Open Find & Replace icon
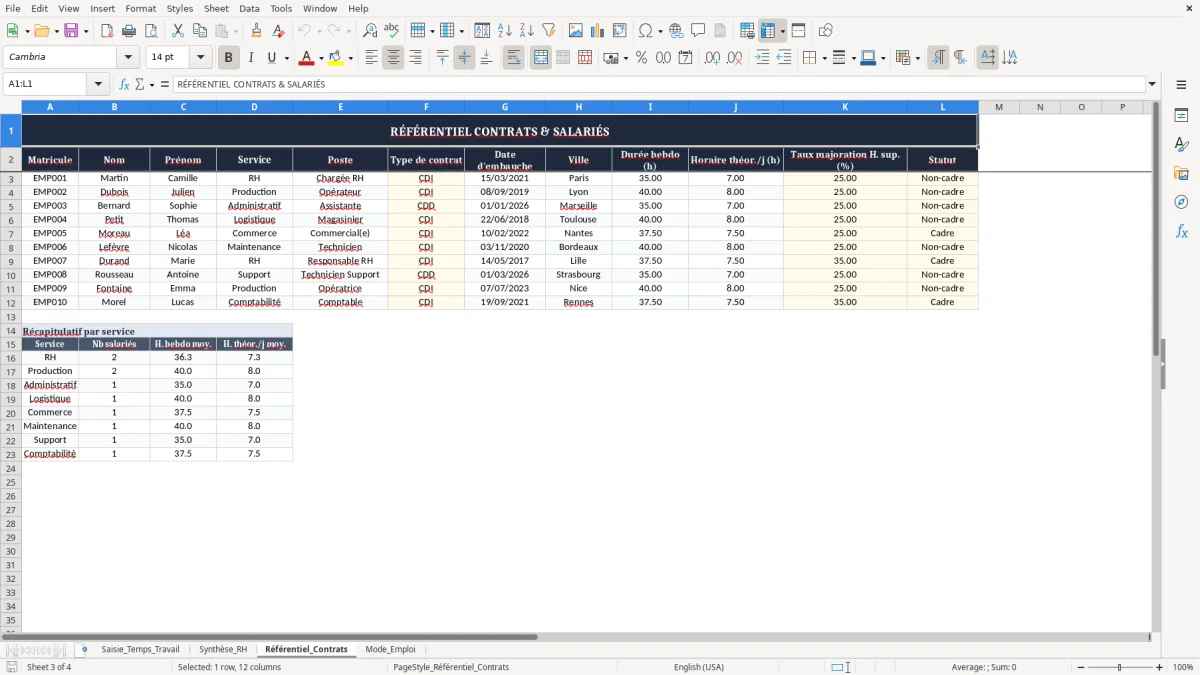Image resolution: width=1200 pixels, height=675 pixels. [x=370, y=31]
